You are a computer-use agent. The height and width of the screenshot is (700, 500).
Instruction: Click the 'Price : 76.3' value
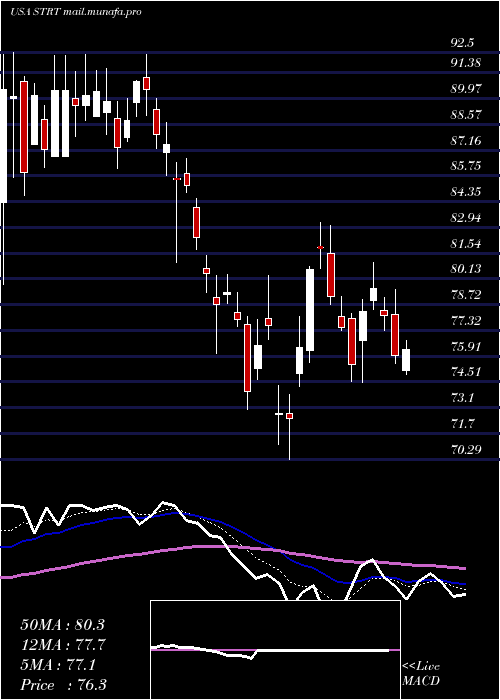[x=63, y=685]
